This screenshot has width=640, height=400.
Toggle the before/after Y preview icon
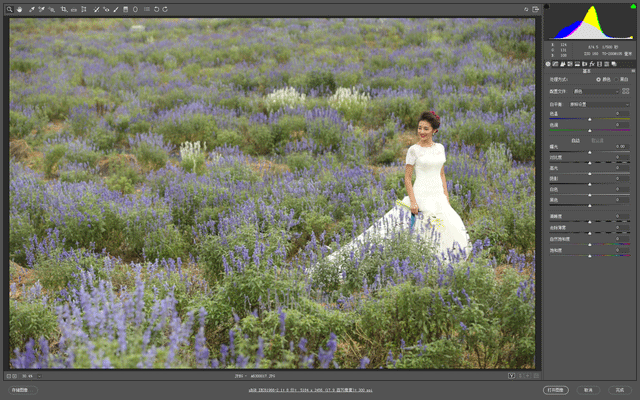(511, 376)
